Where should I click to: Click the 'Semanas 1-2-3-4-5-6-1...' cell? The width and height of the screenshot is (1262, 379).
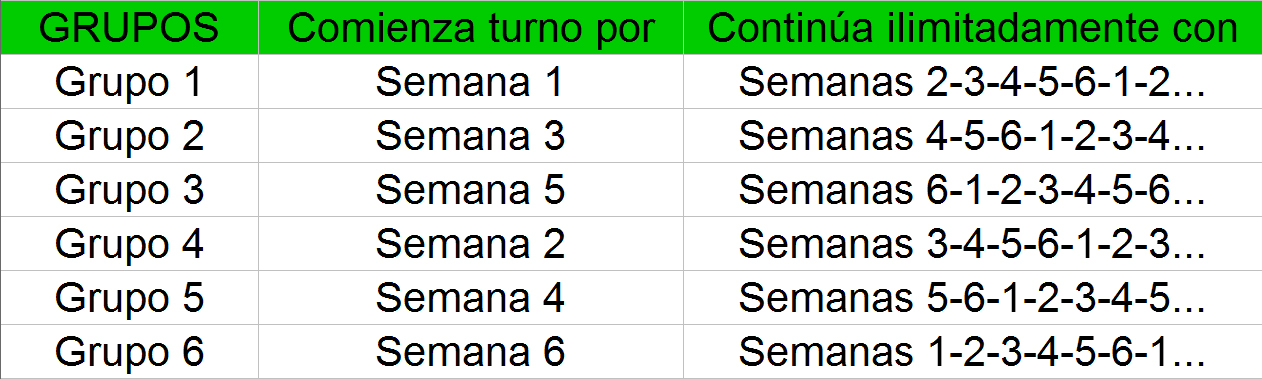coord(973,351)
